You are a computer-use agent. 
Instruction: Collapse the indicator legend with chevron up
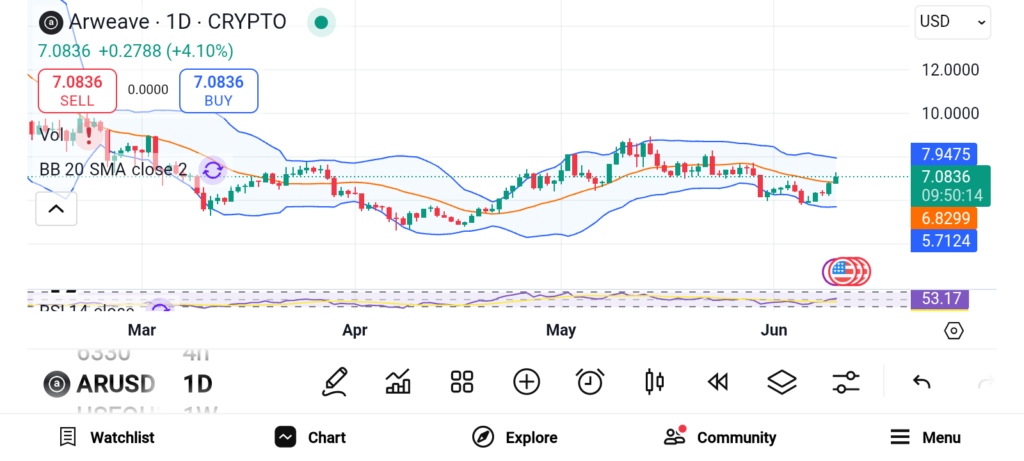pos(56,209)
